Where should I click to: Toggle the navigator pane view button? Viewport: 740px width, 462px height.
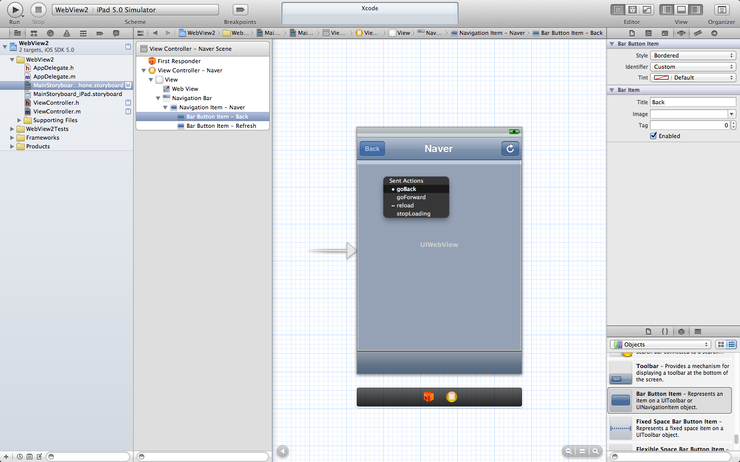coord(666,9)
